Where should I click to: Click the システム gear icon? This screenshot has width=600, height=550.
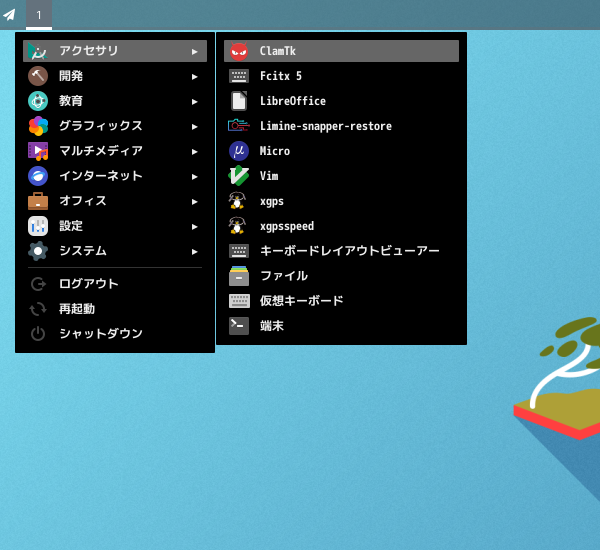[38, 251]
